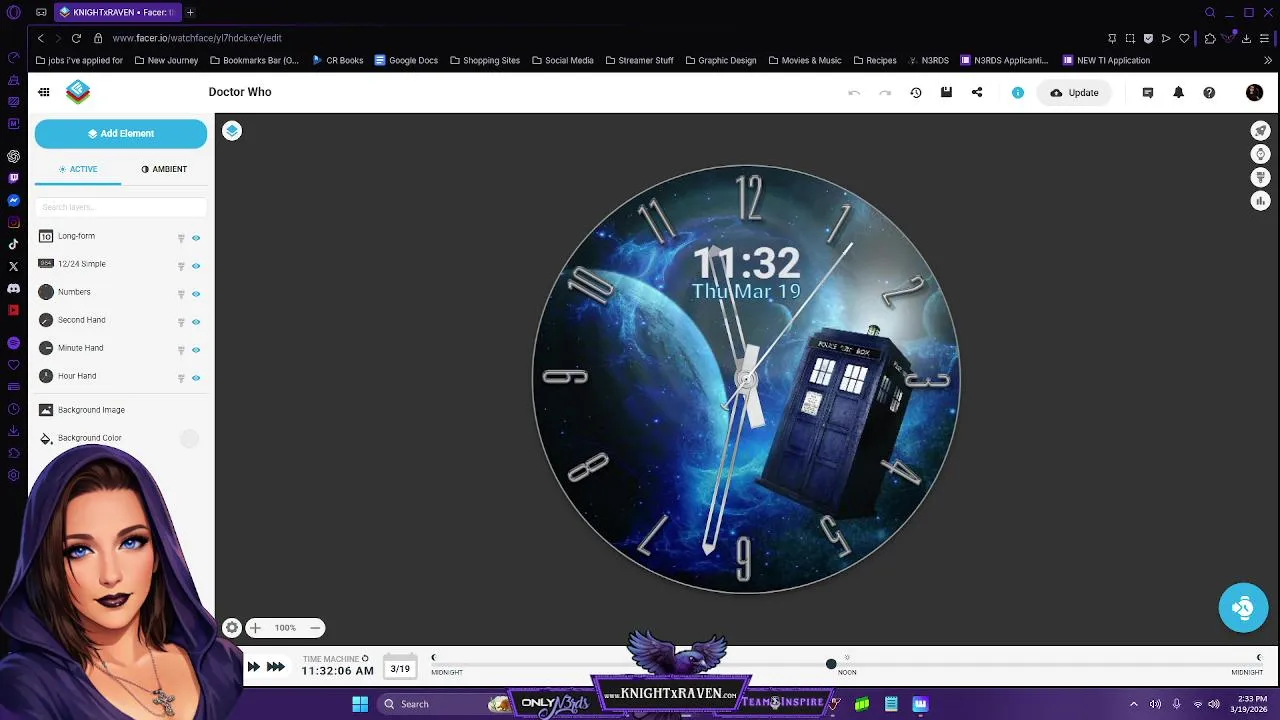Open the NEW TI Application bookmark
The image size is (1280, 720).
click(x=1106, y=60)
